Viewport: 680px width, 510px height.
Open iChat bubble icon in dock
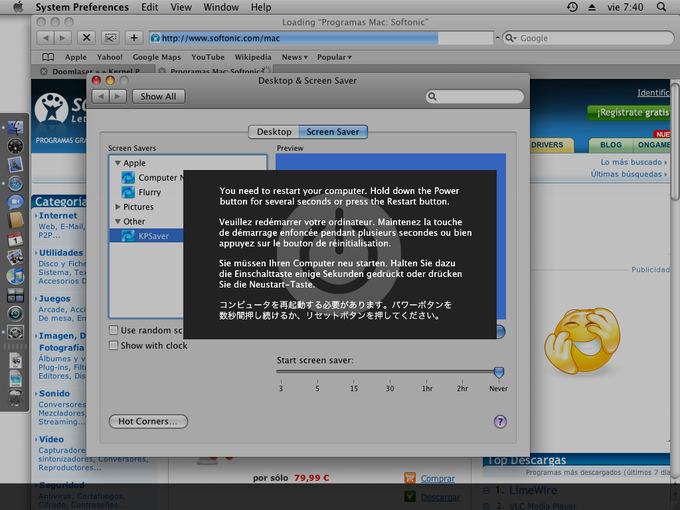(x=15, y=202)
